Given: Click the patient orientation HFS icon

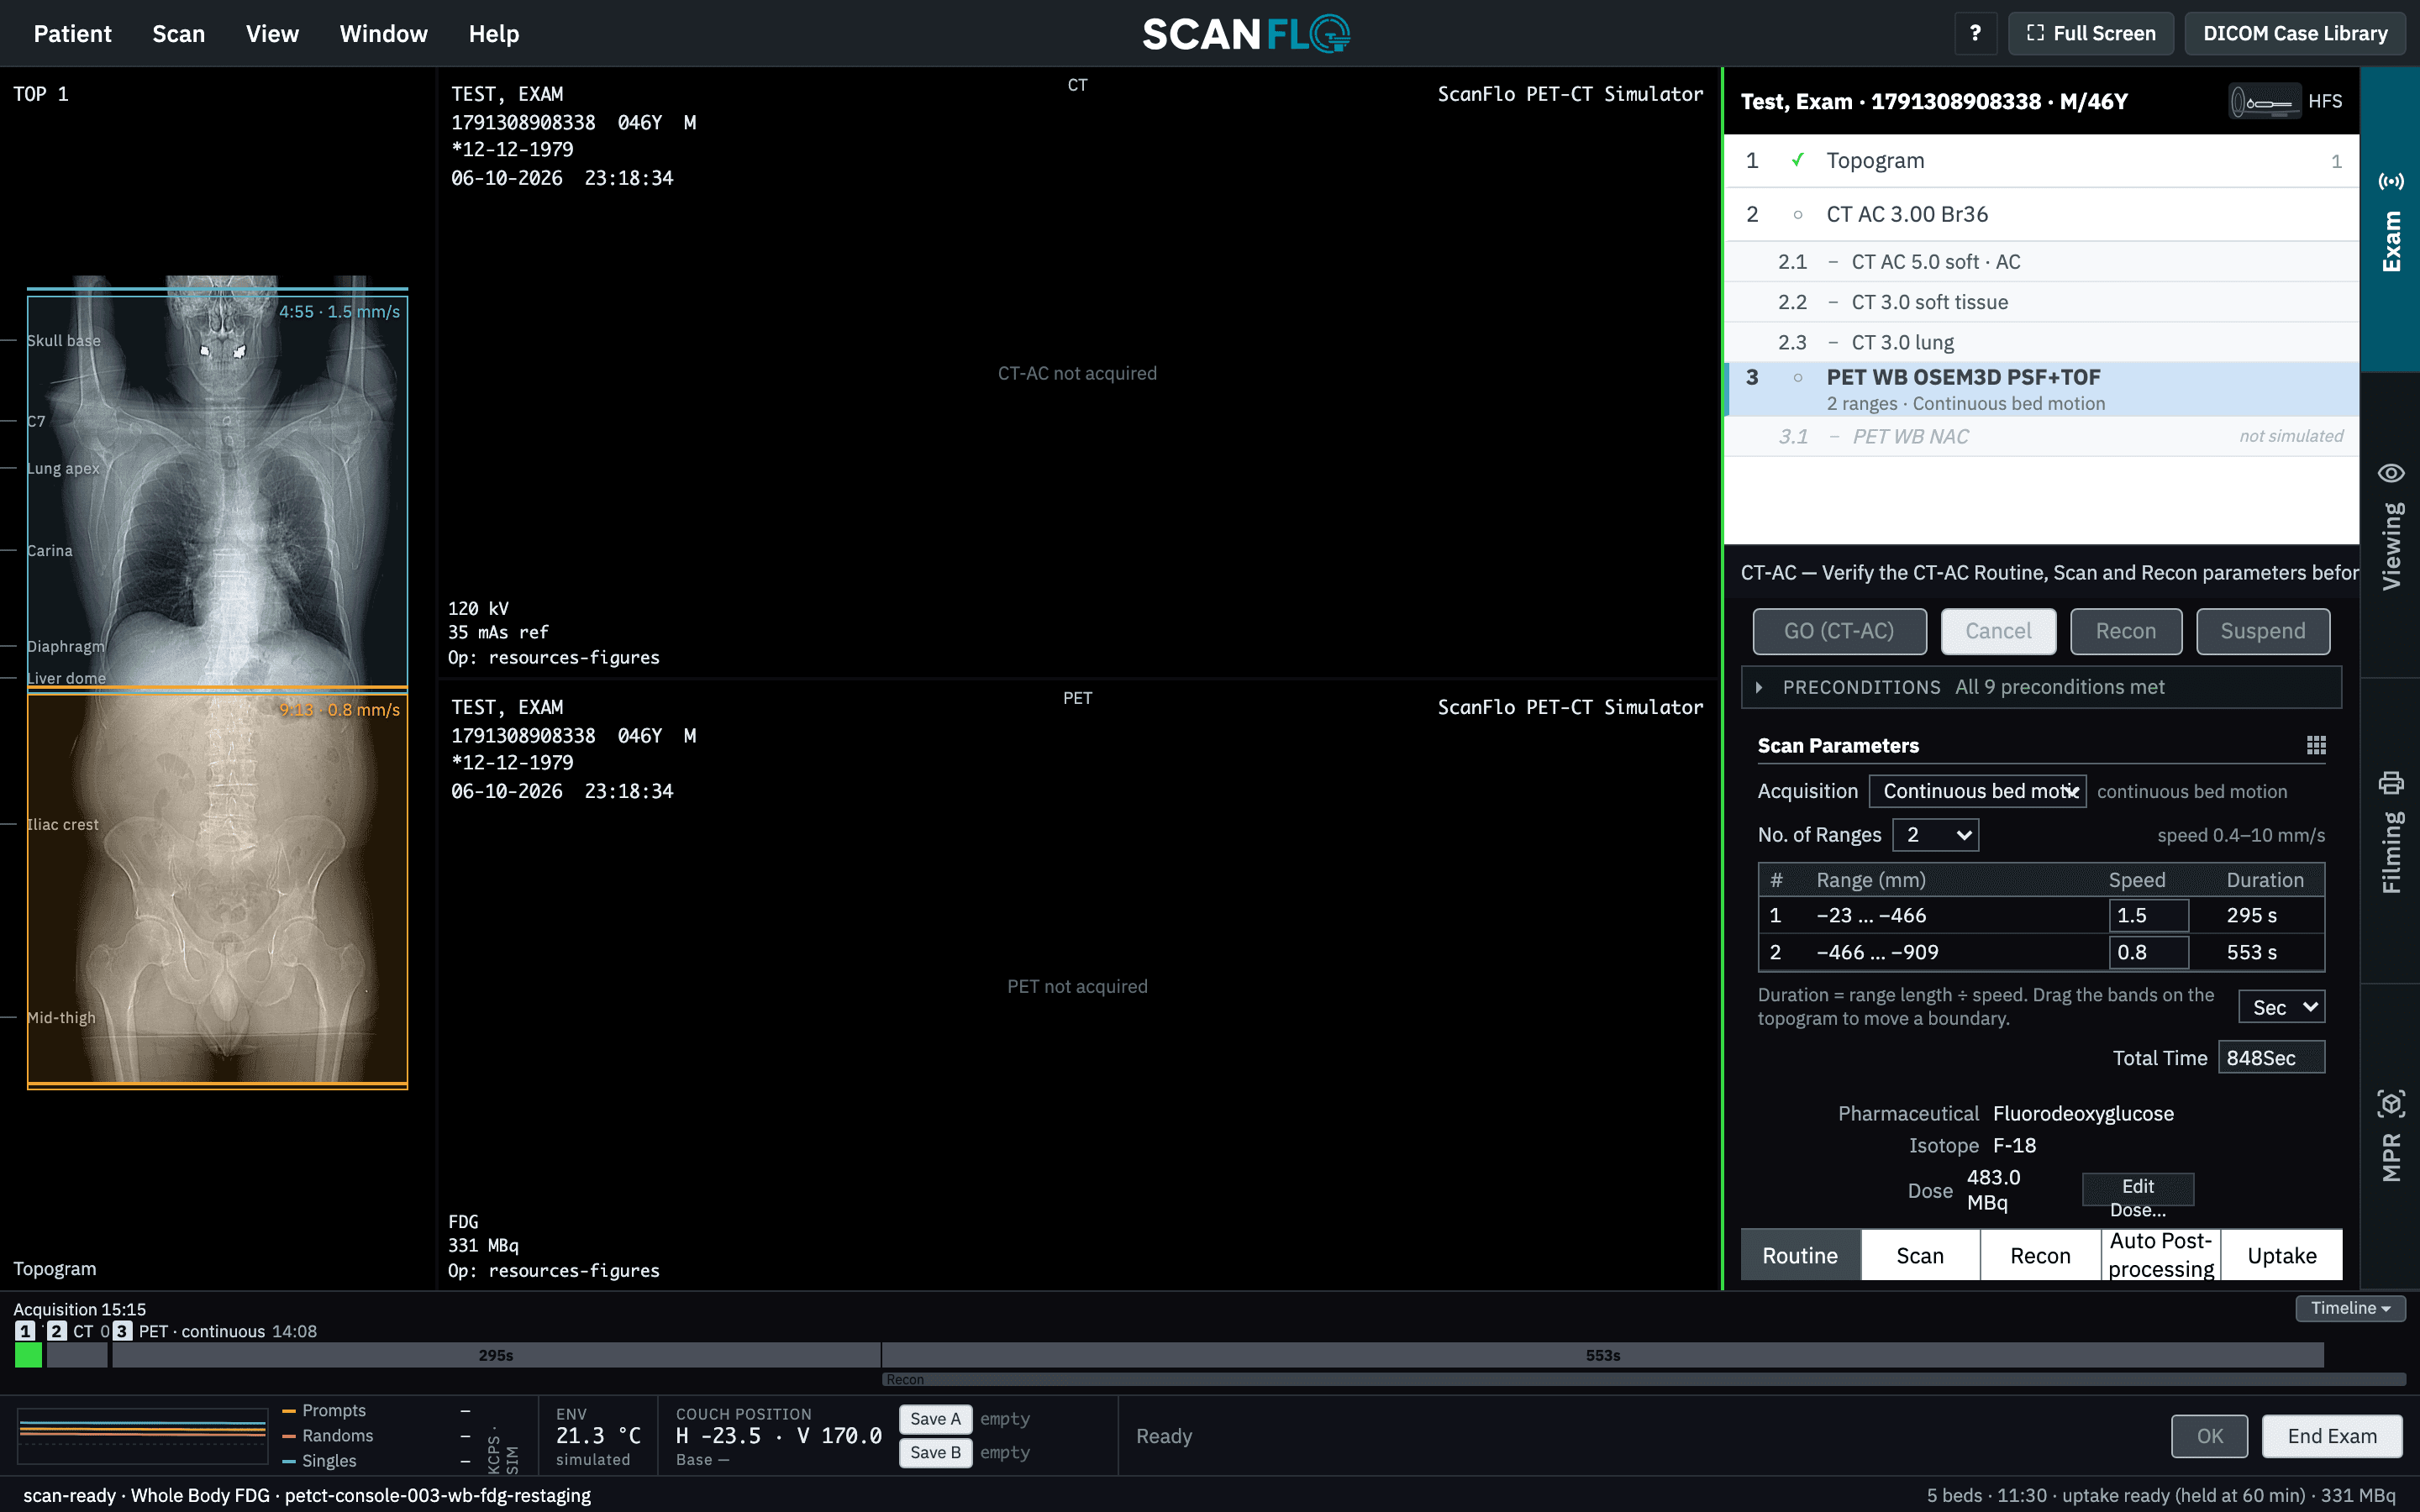Looking at the screenshot, I should click(x=2265, y=101).
